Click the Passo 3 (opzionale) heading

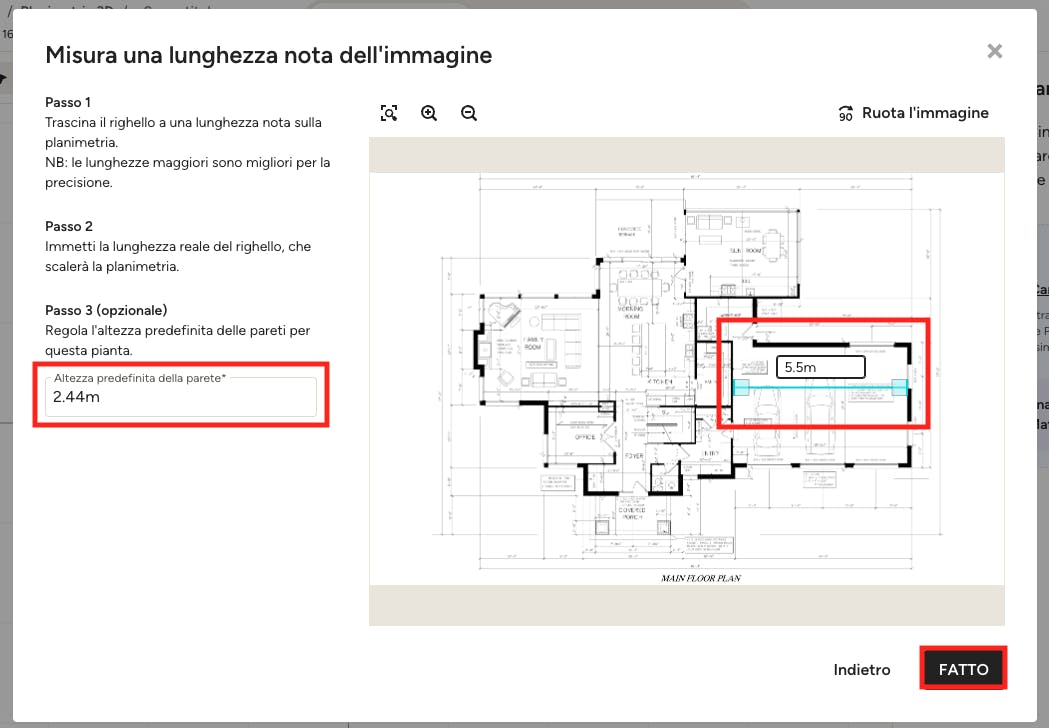[x=106, y=310]
